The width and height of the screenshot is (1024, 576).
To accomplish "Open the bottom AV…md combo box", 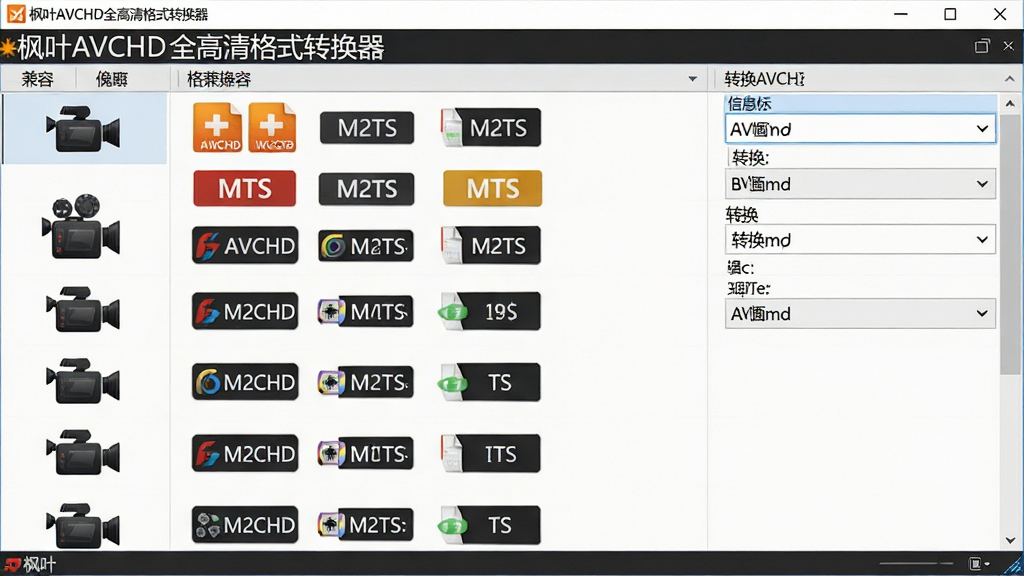I will point(860,313).
